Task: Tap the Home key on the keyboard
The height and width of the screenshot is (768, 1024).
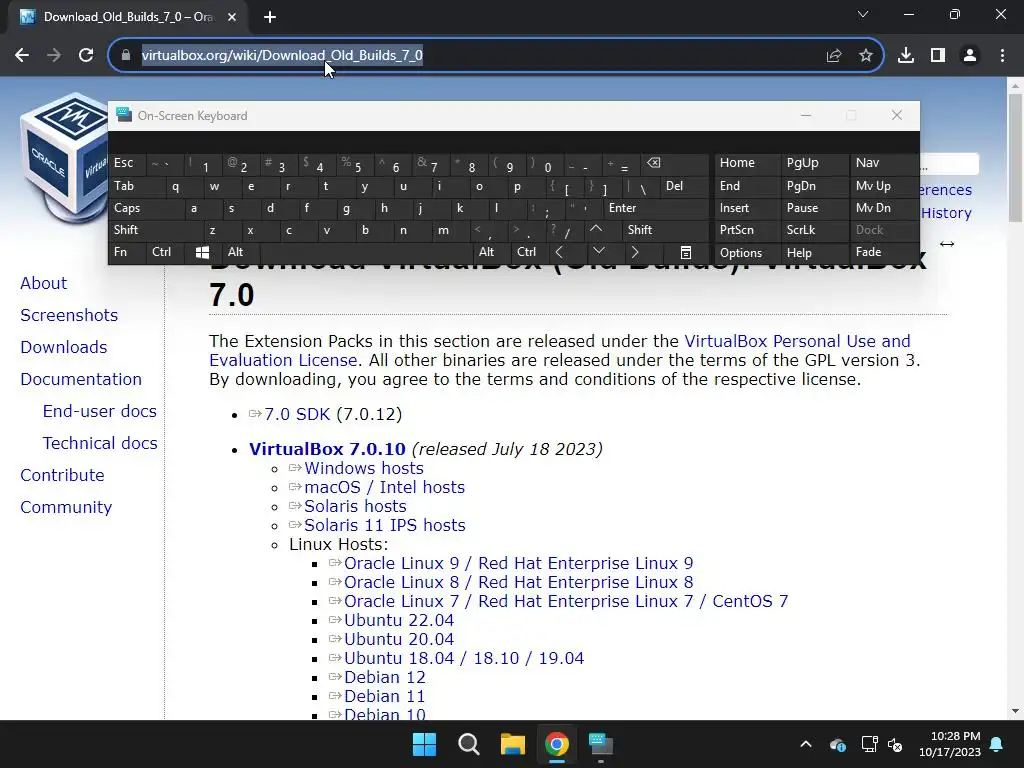Action: 747,163
